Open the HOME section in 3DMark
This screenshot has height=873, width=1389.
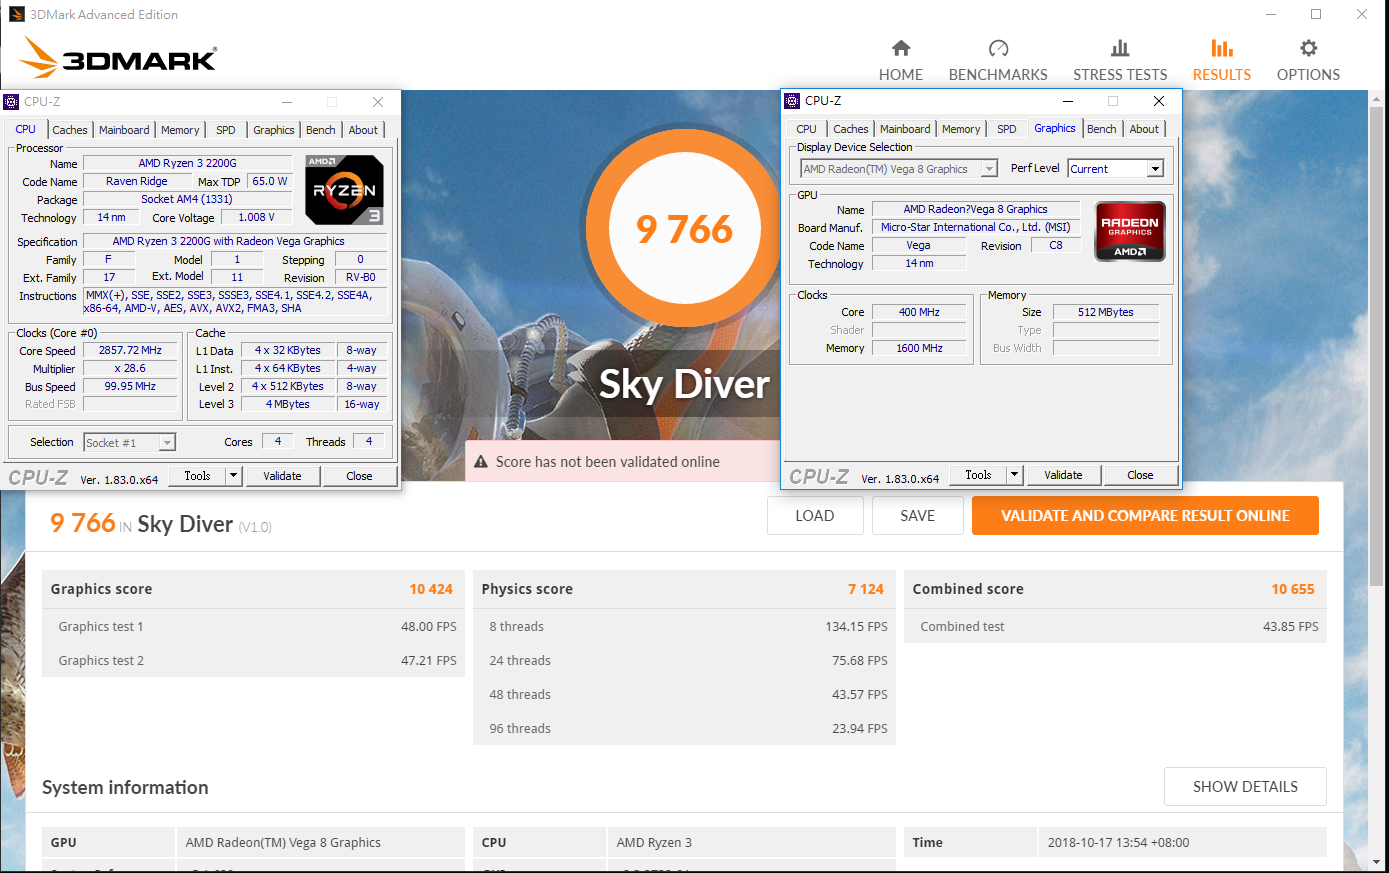(901, 61)
